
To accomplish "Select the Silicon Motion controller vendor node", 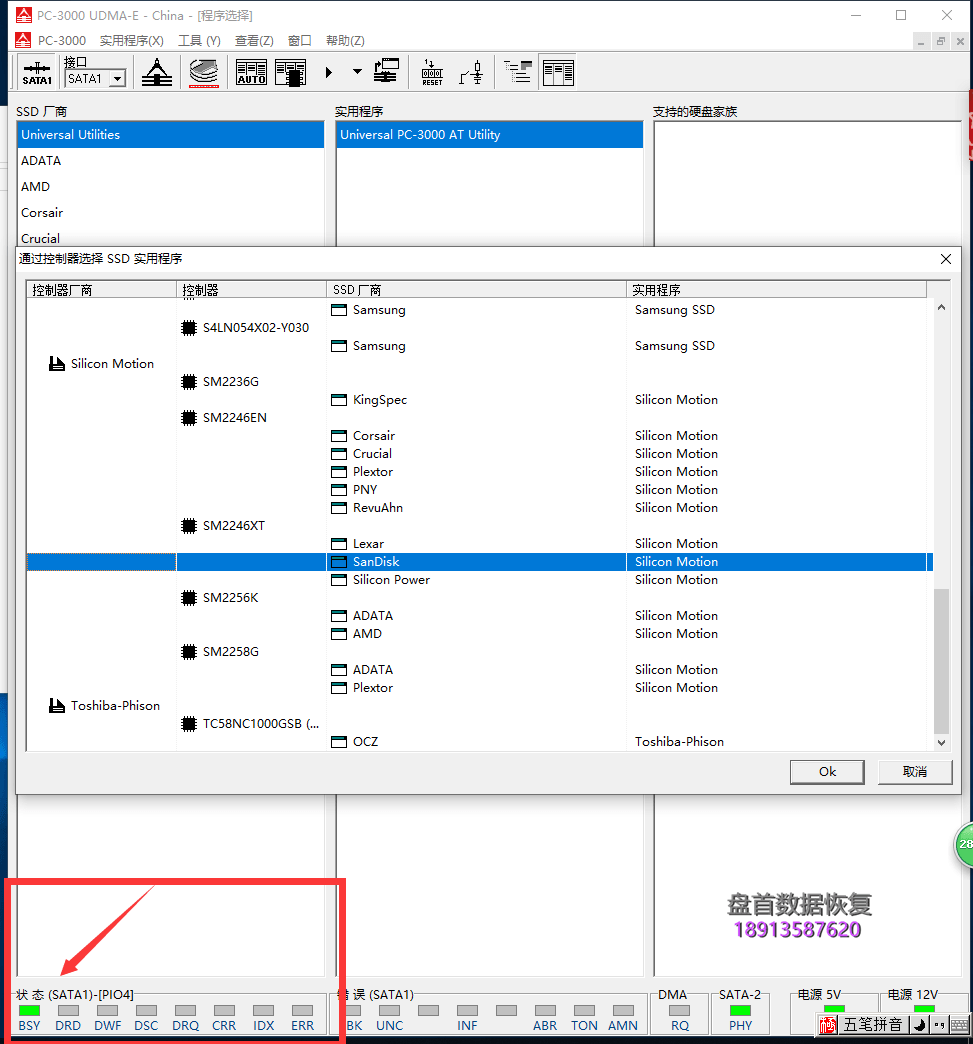I will [101, 364].
